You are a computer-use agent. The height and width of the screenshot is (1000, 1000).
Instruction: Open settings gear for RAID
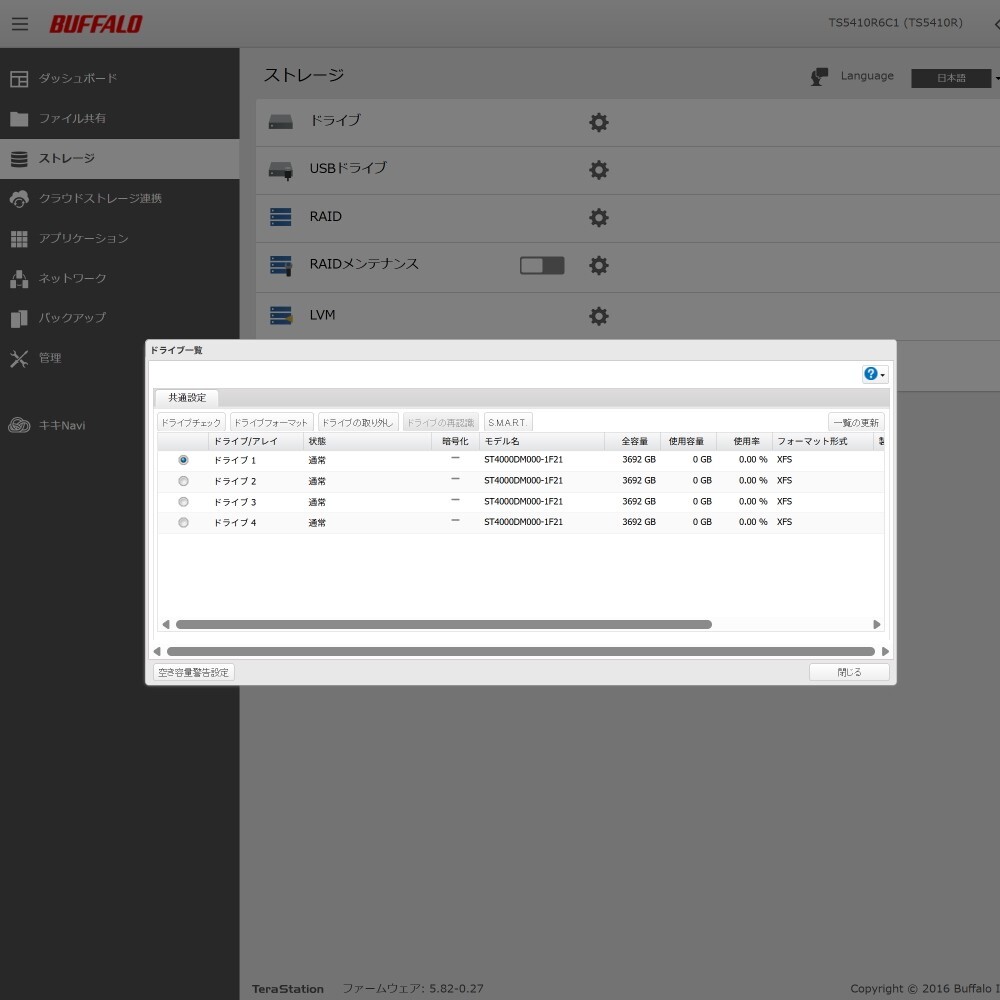pos(598,218)
